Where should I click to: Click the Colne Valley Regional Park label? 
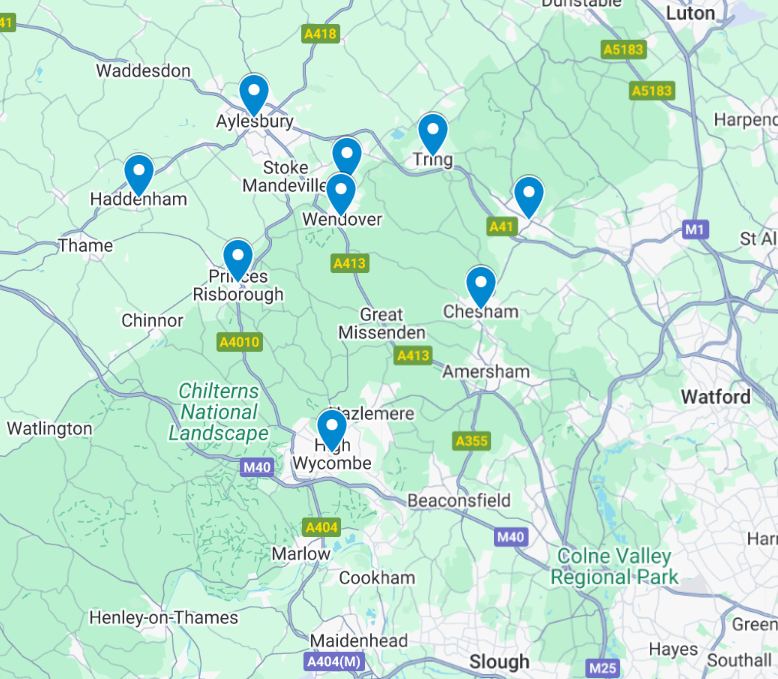pyautogui.click(x=614, y=567)
